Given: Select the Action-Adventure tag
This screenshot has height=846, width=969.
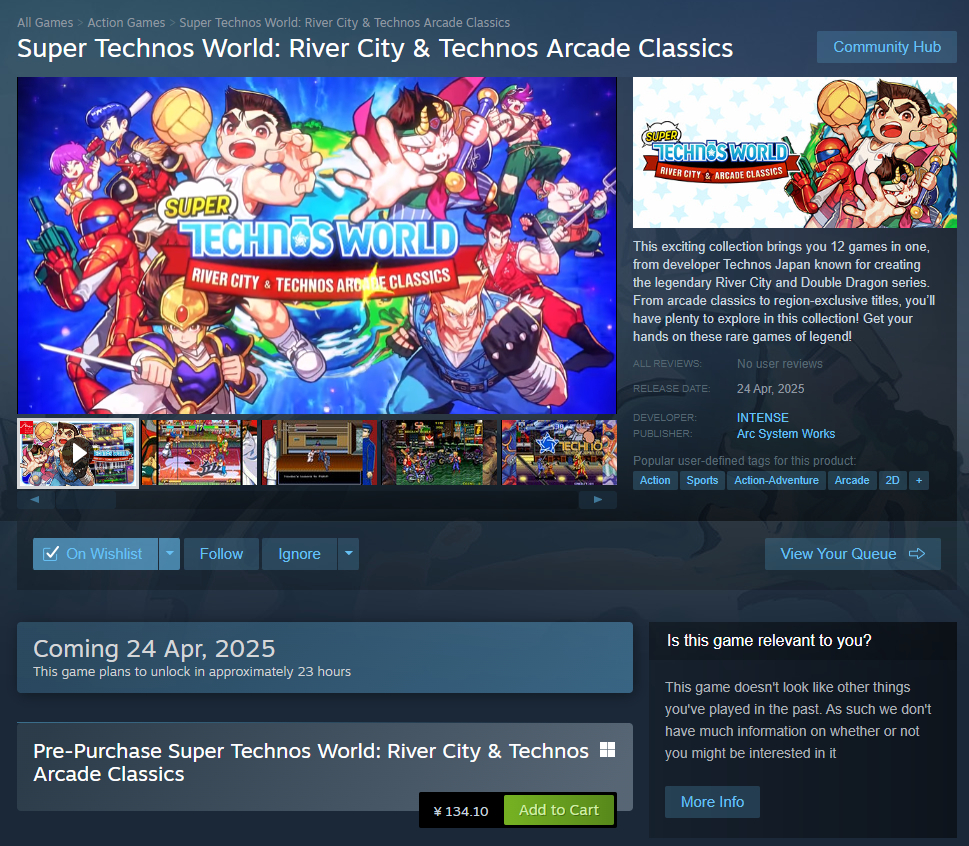Looking at the screenshot, I should [776, 480].
